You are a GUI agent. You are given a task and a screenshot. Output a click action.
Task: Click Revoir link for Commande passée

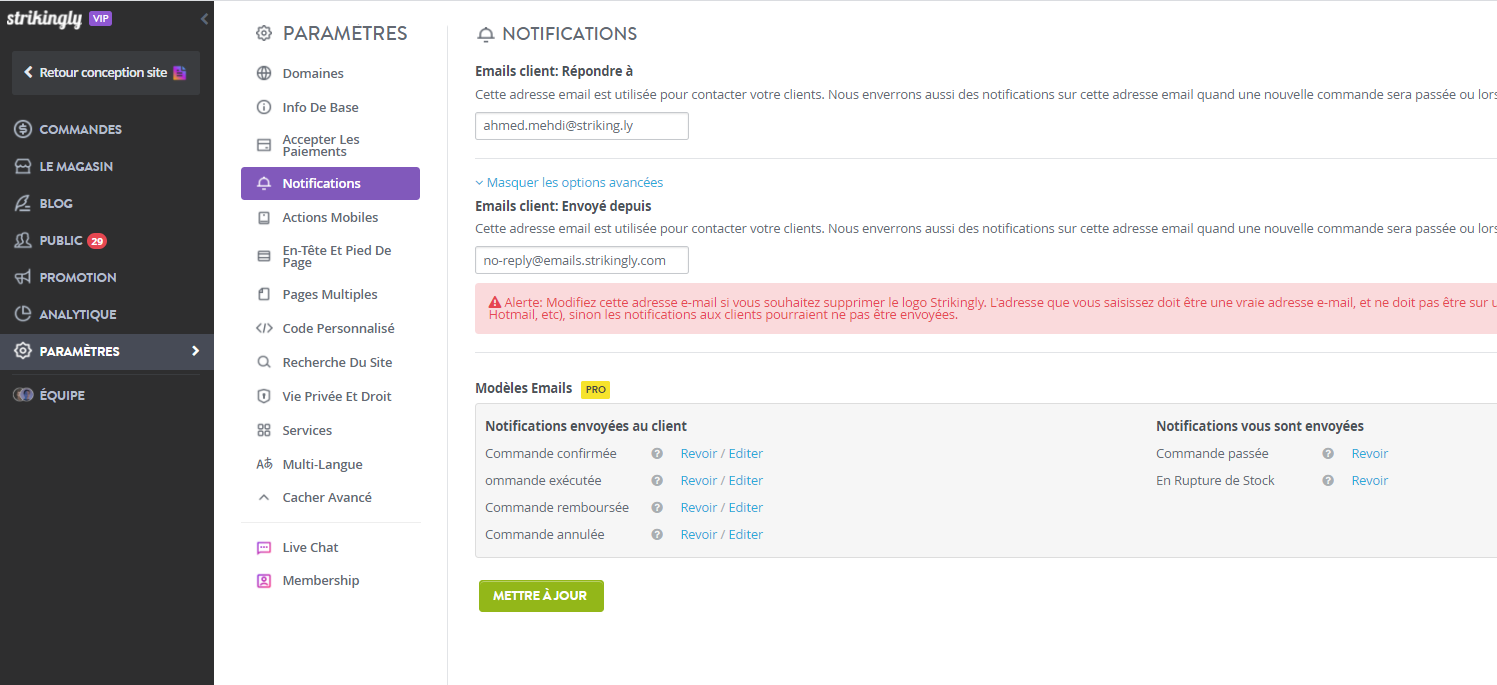[1370, 454]
